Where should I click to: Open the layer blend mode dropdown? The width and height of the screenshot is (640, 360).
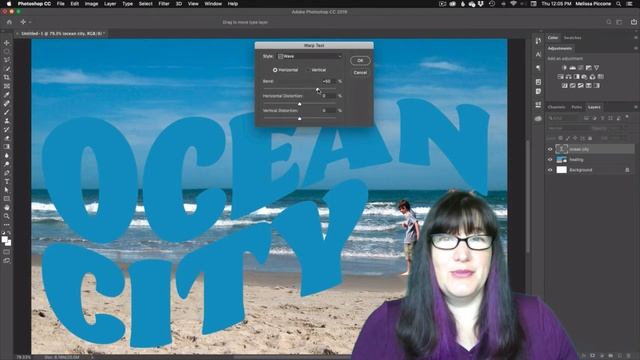(567, 128)
